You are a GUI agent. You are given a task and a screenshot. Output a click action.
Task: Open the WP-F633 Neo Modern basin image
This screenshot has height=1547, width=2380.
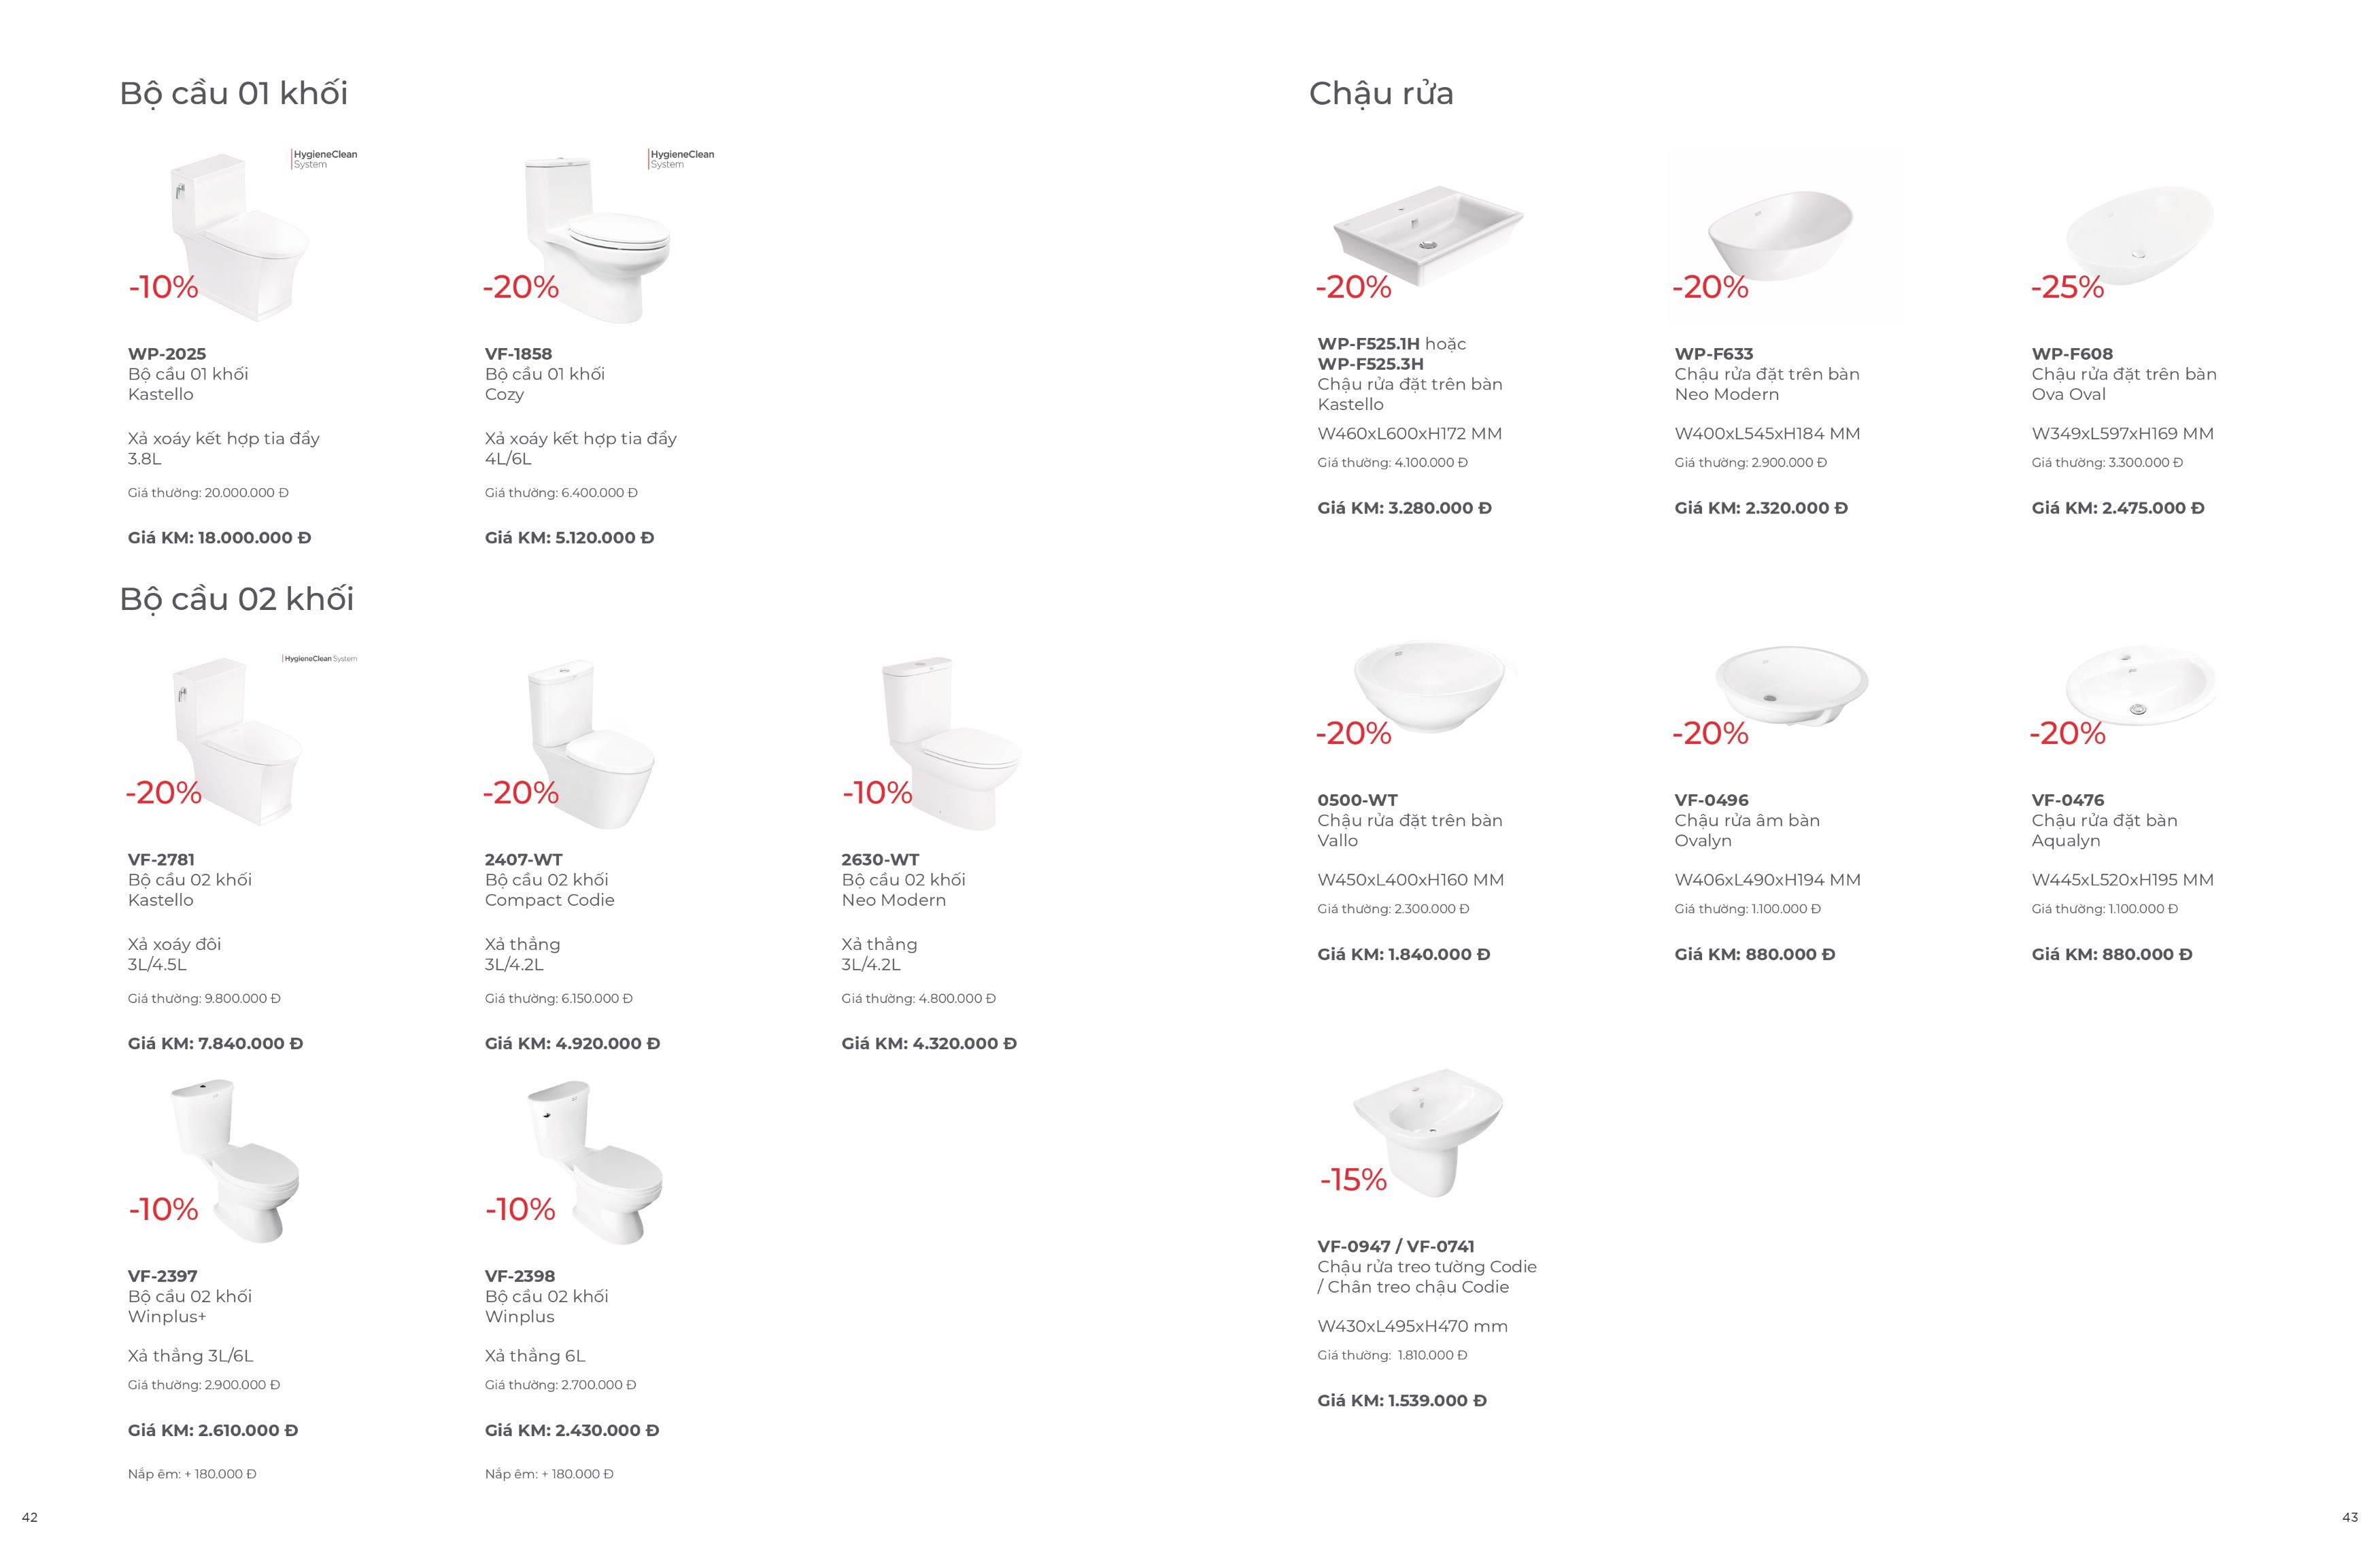point(1780,236)
